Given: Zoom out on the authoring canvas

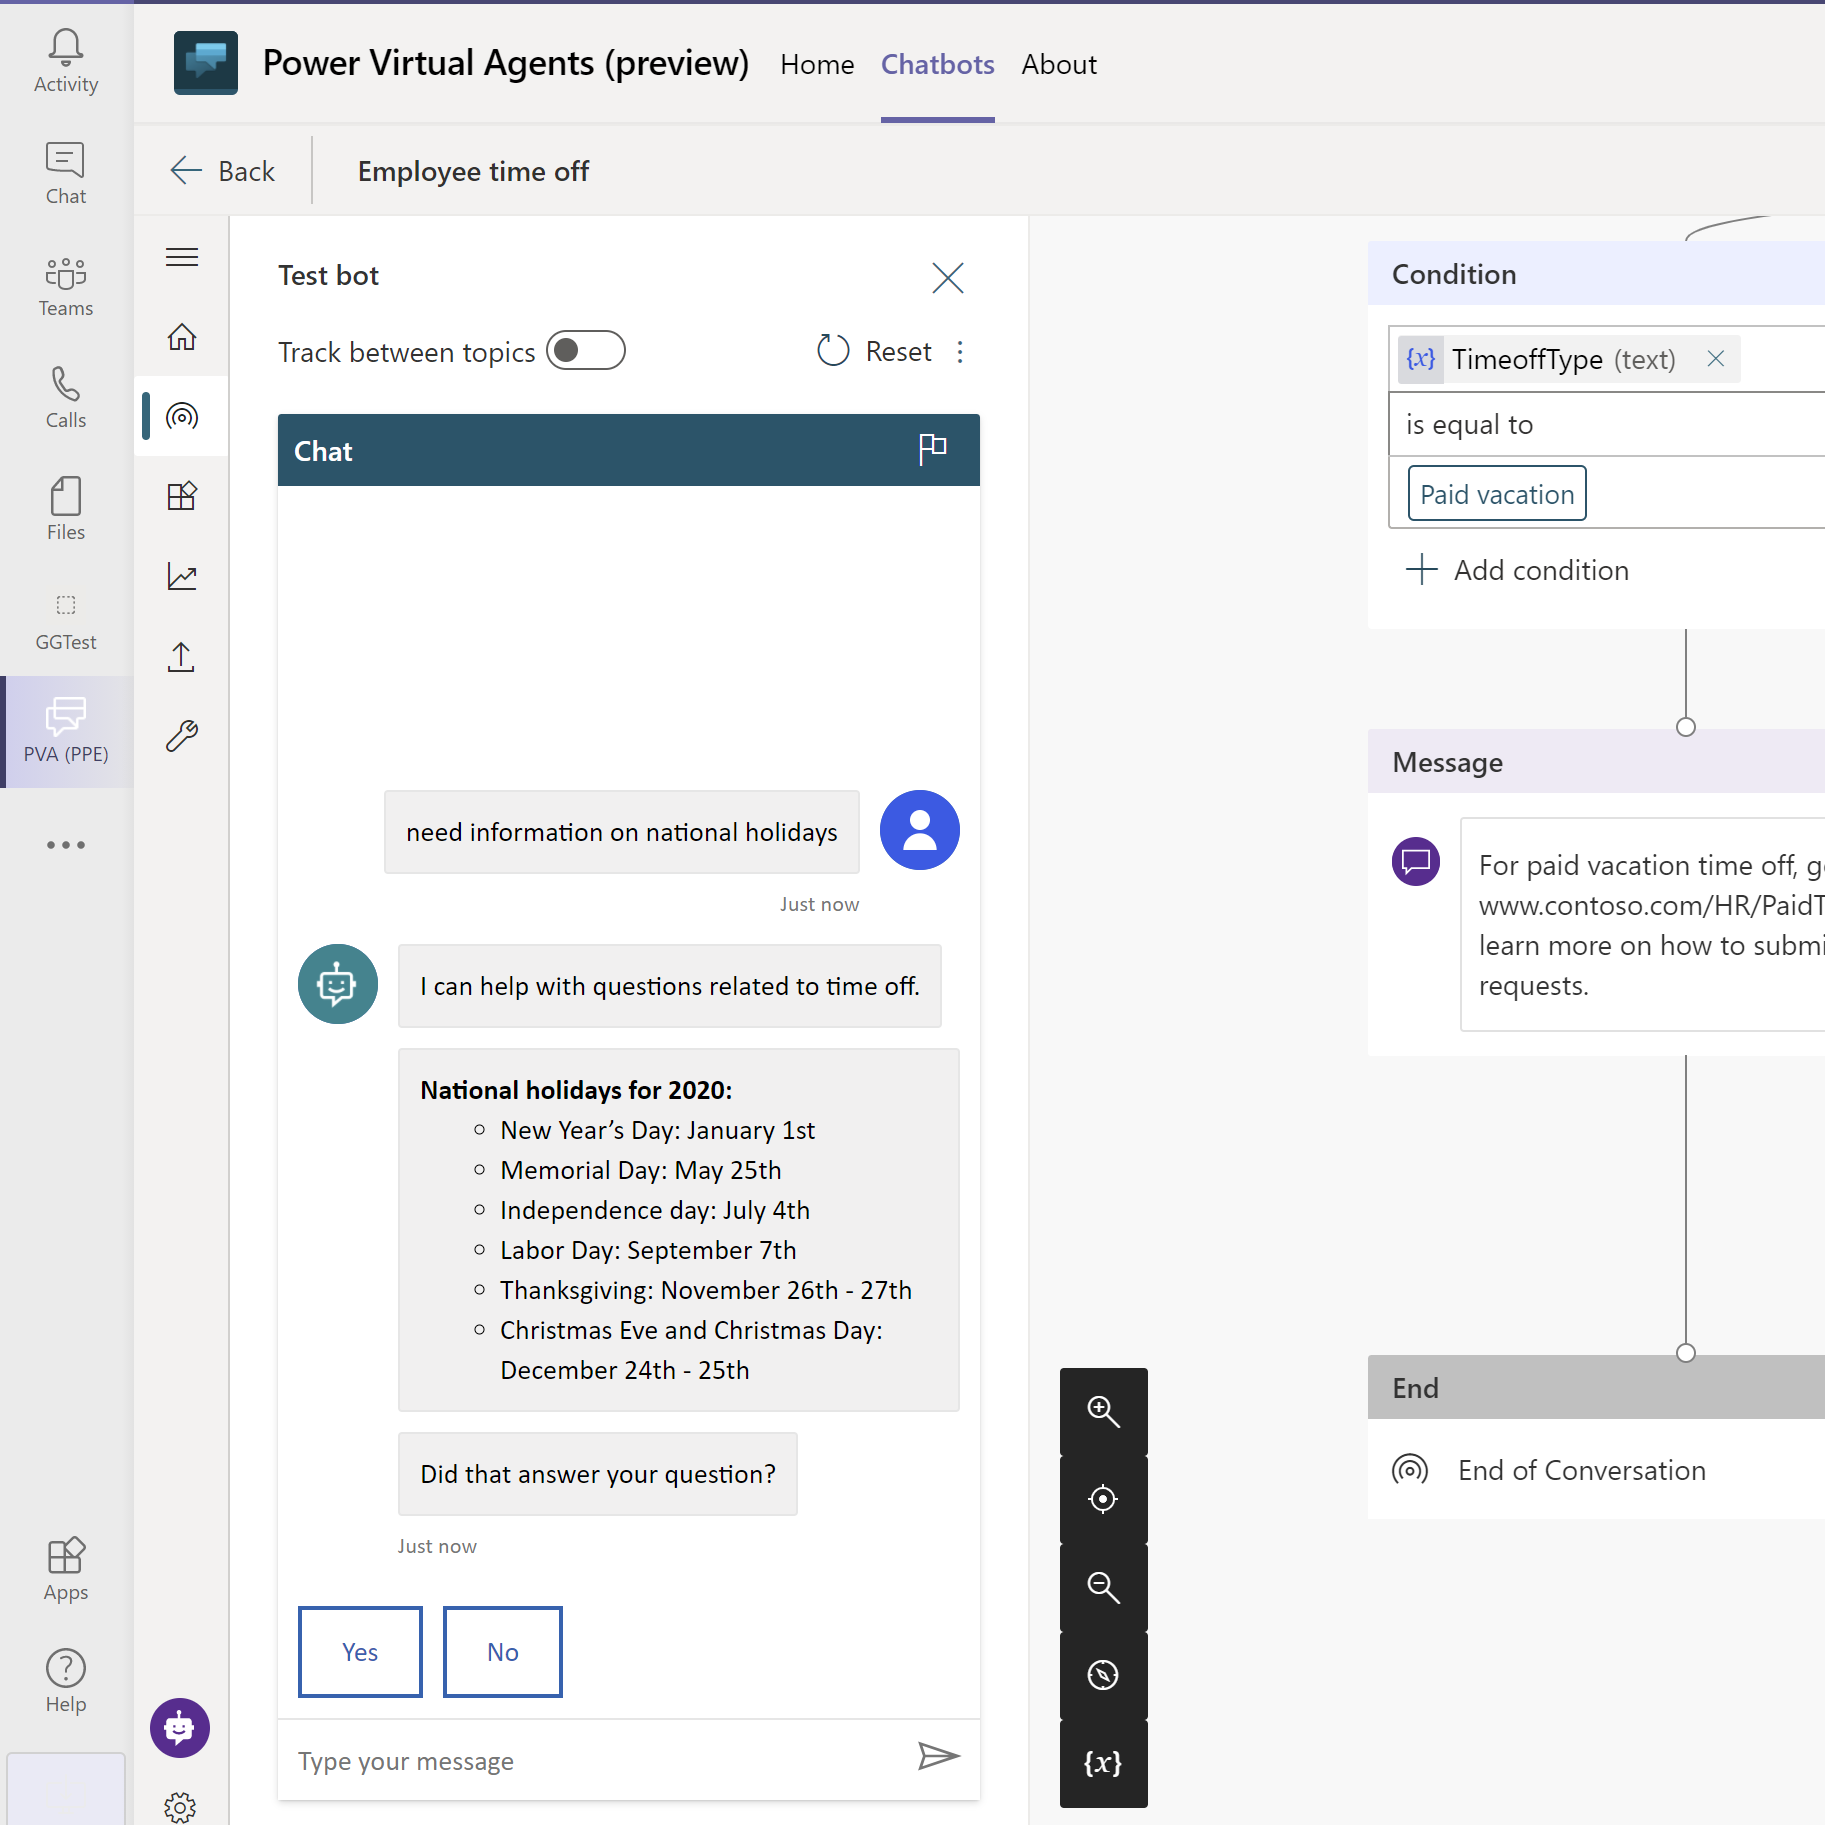Looking at the screenshot, I should pyautogui.click(x=1104, y=1587).
